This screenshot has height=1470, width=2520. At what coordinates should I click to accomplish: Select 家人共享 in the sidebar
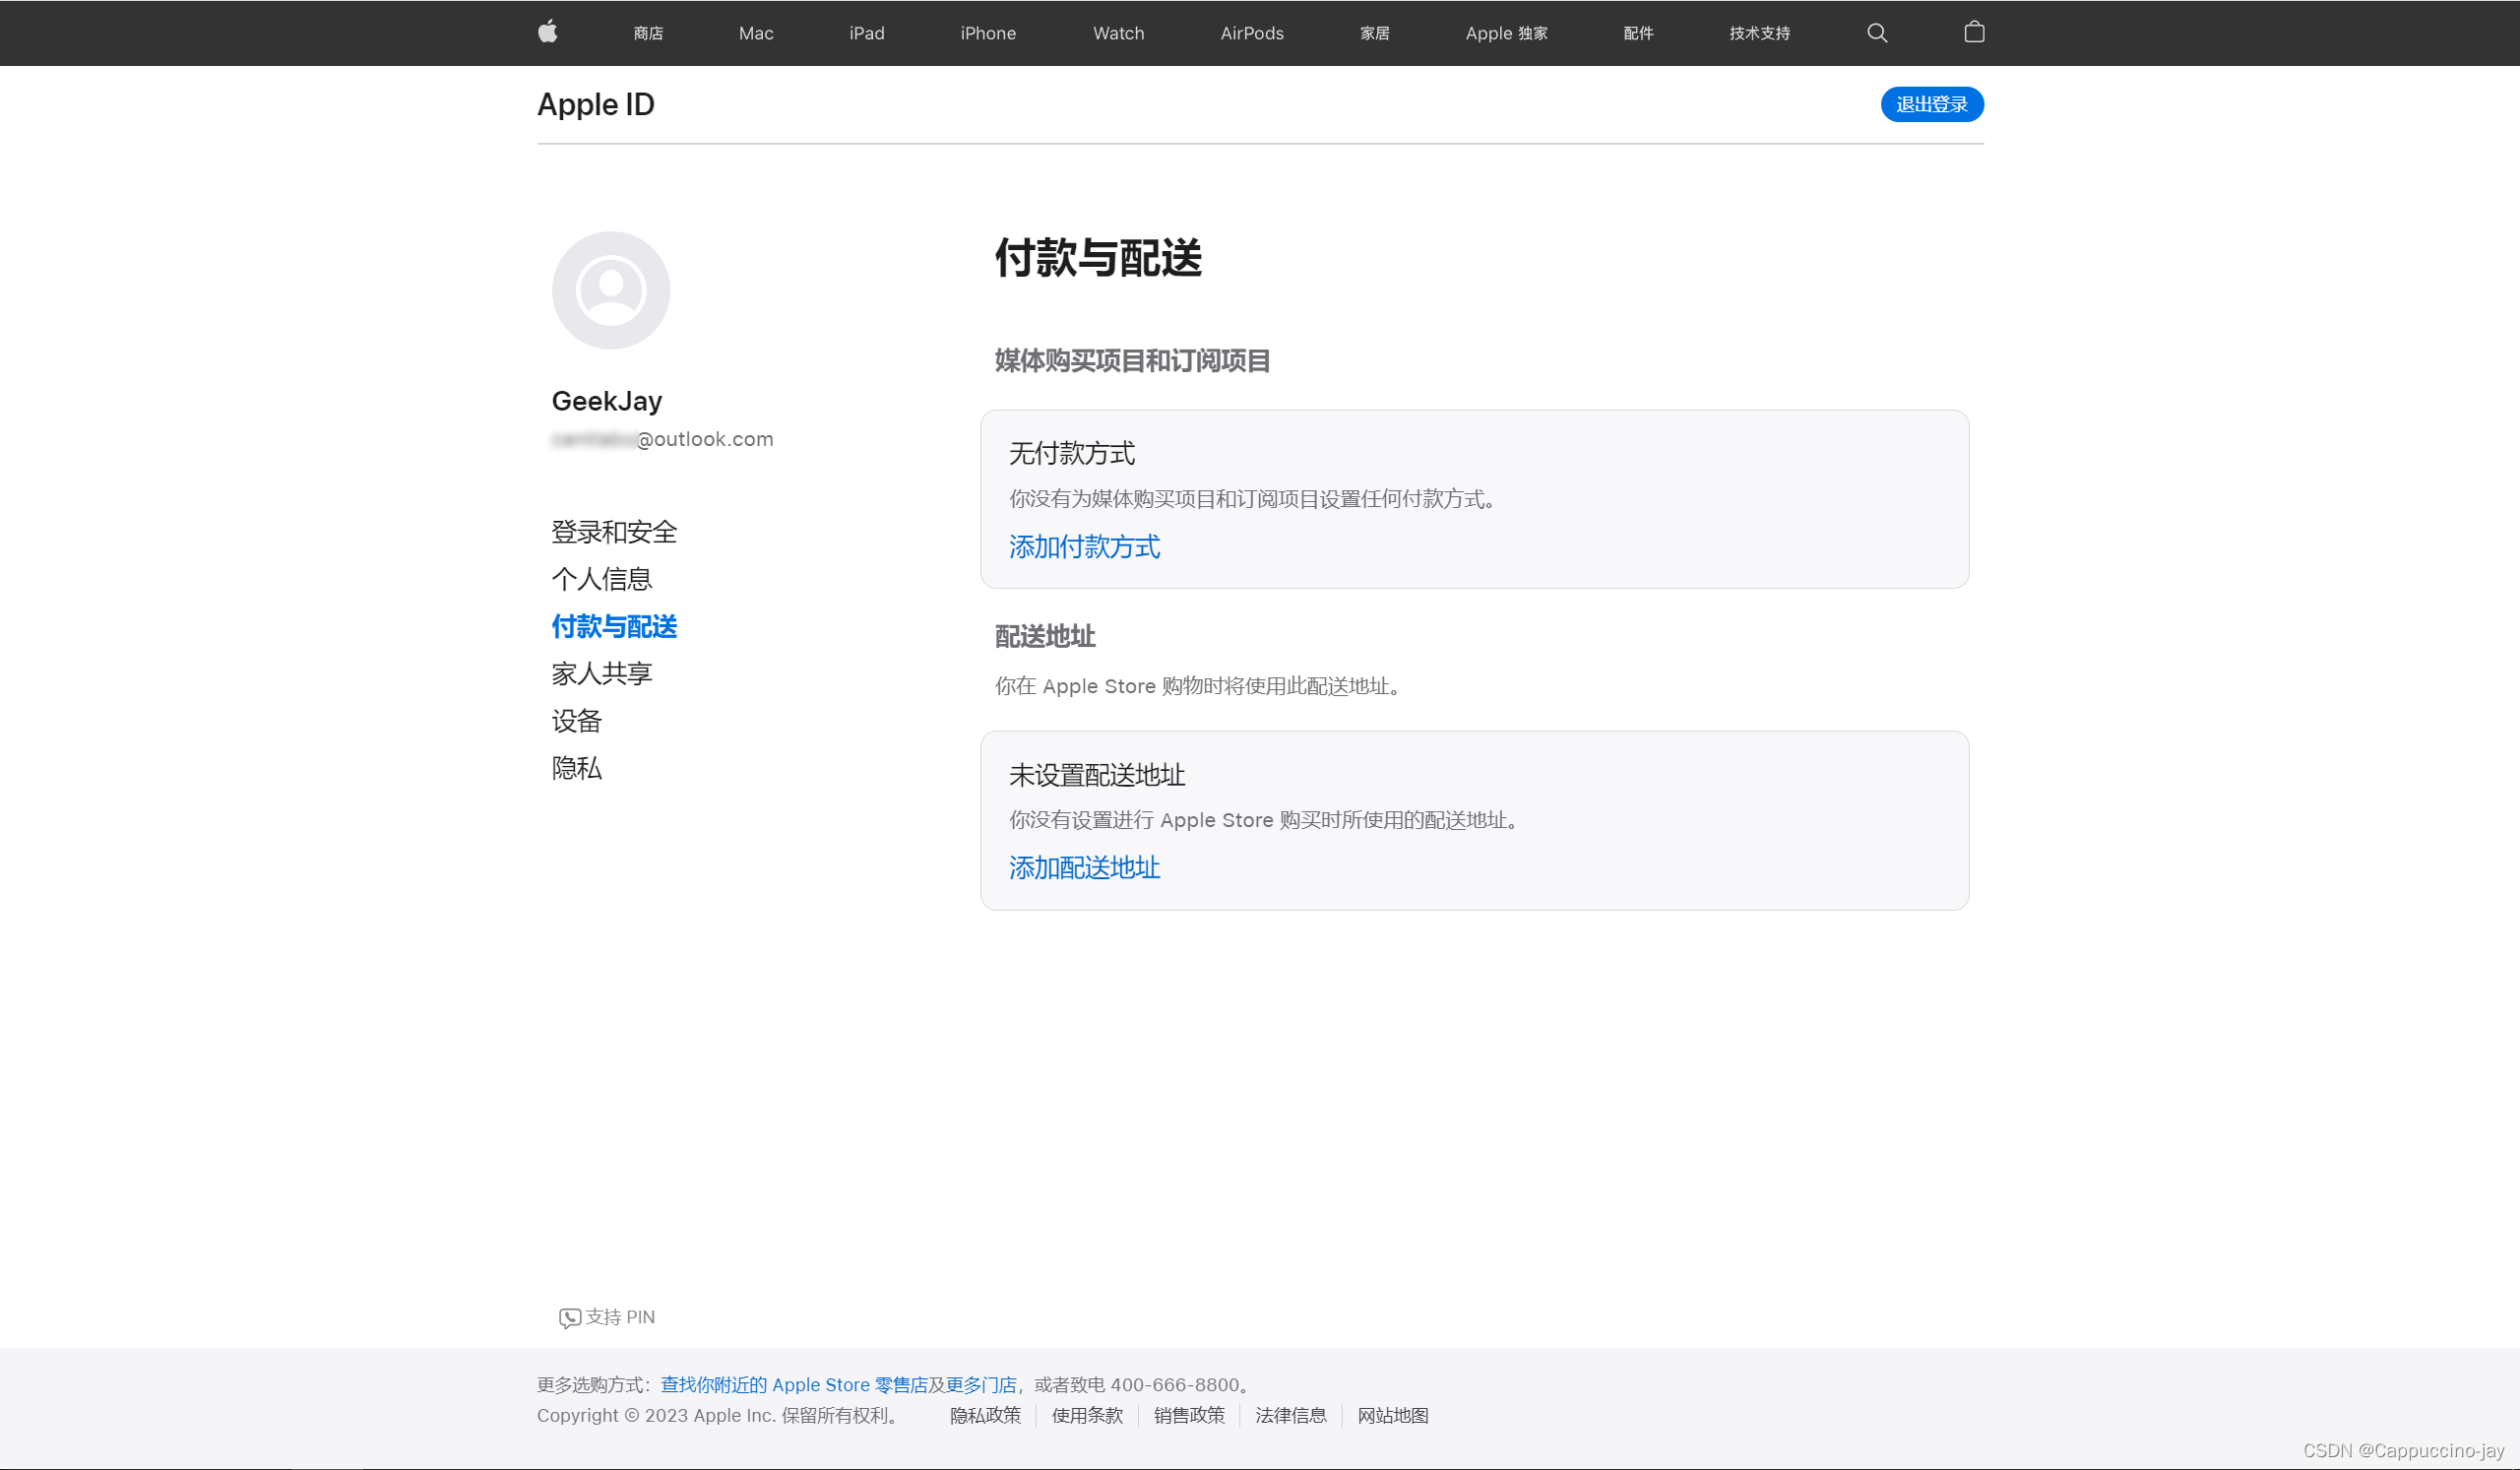pos(601,673)
